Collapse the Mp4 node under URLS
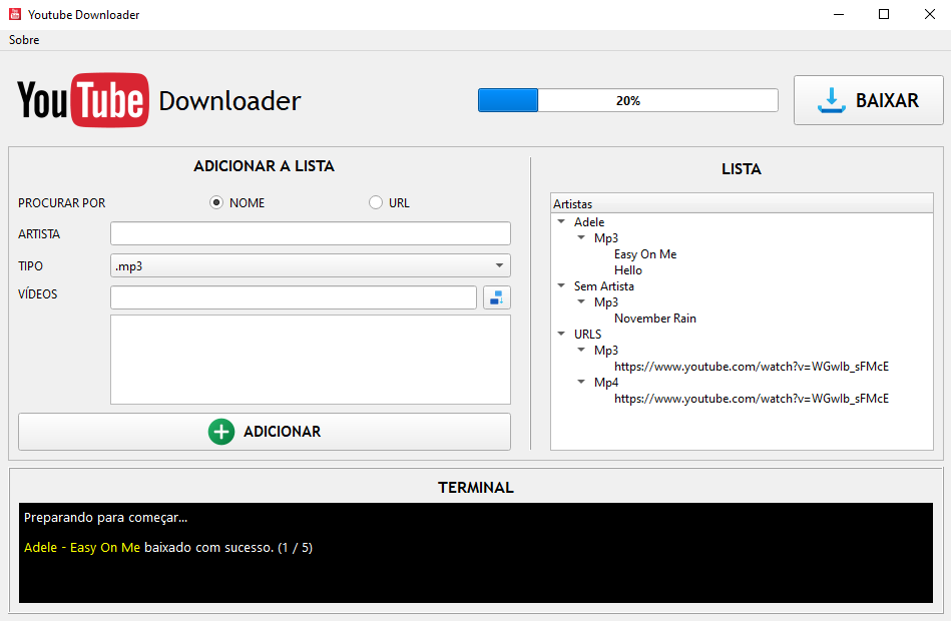This screenshot has width=951, height=623. click(581, 382)
